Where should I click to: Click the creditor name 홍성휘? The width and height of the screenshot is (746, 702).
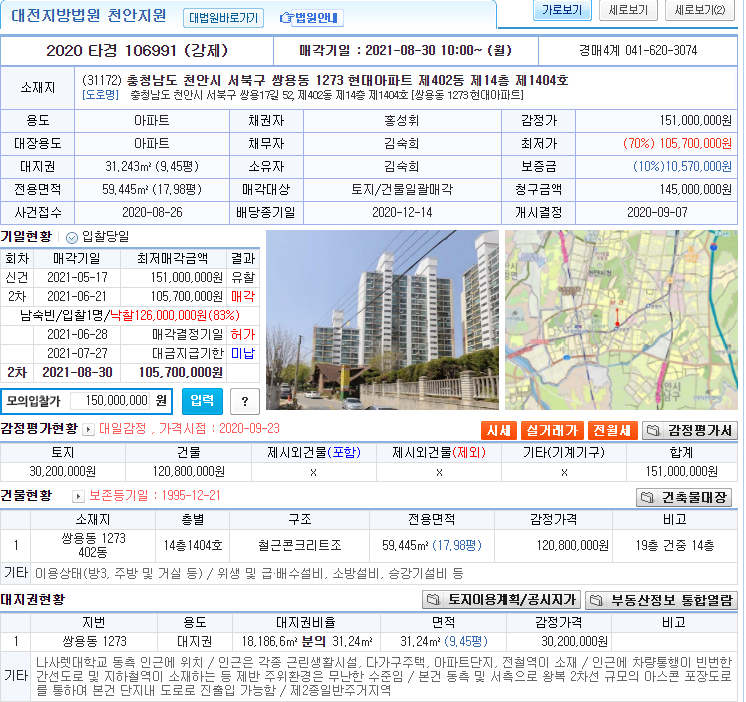coord(402,121)
